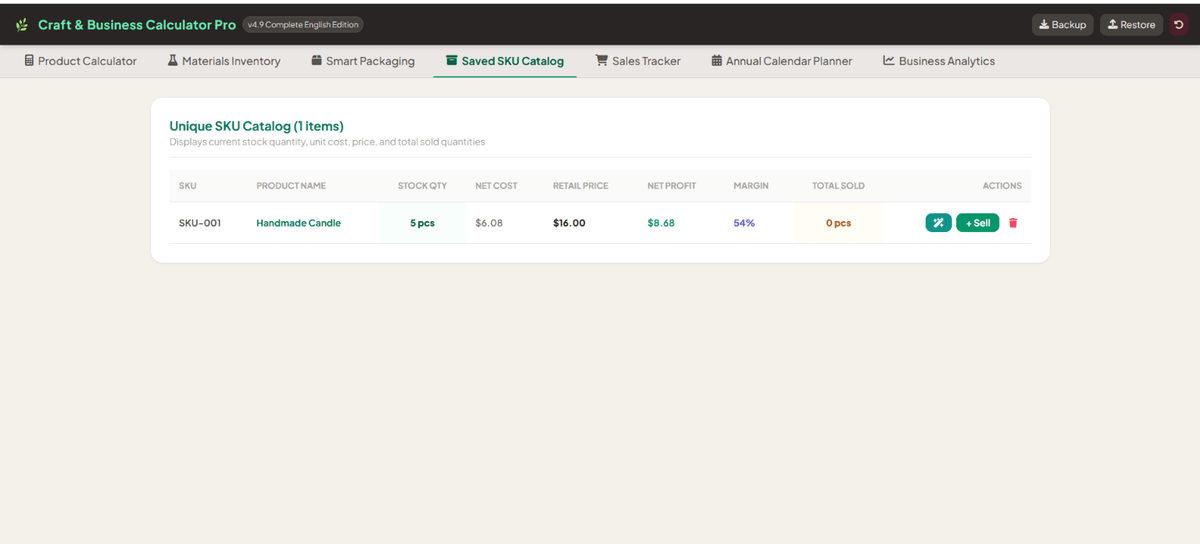
Task: Select the Saved SKU Catalog tab
Action: 505,61
